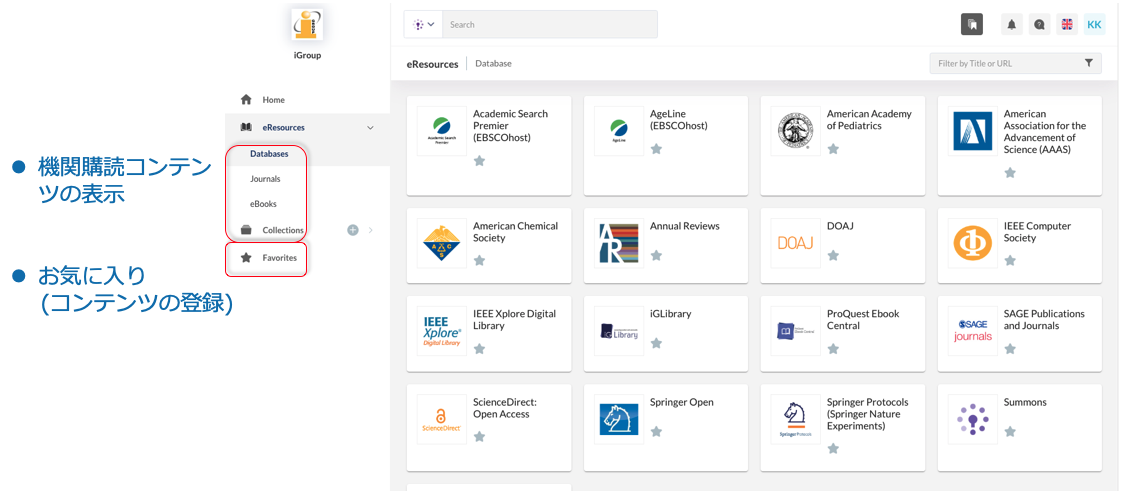Toggle favorite star for Summons

1010,431
